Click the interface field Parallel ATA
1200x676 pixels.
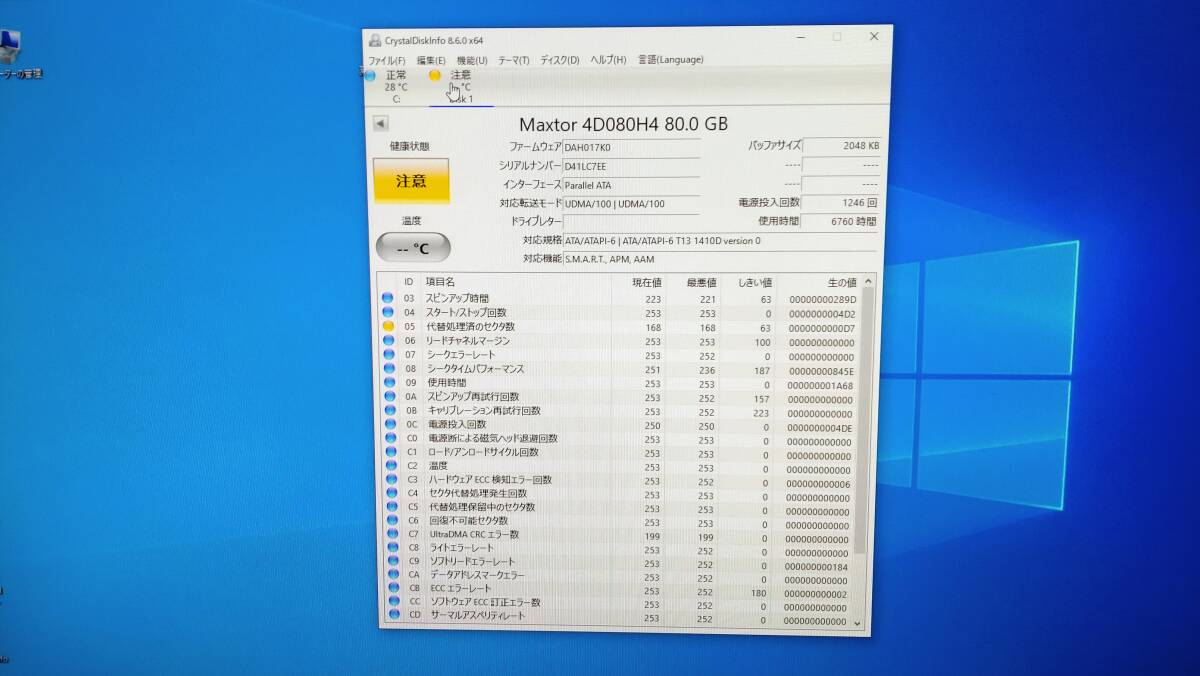pyautogui.click(x=631, y=185)
